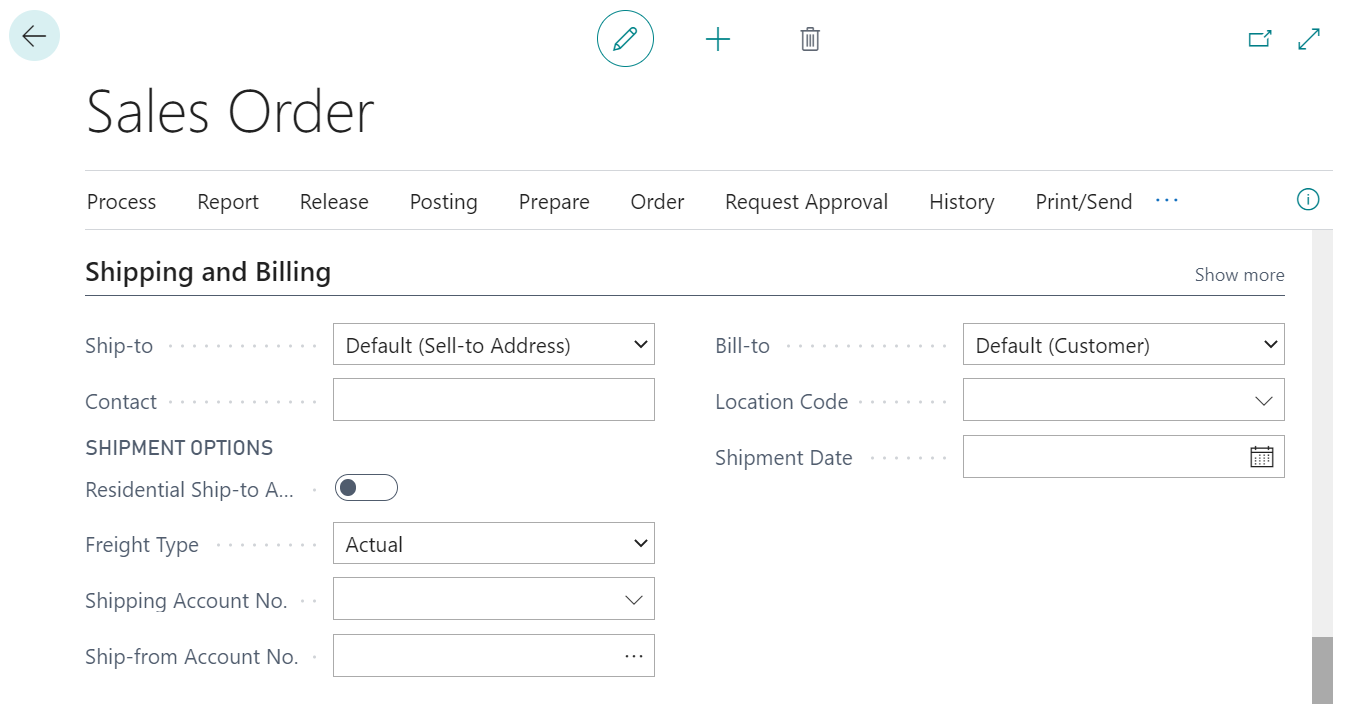
Task: Click the vertical scrollbar thumb
Action: coord(1322,670)
